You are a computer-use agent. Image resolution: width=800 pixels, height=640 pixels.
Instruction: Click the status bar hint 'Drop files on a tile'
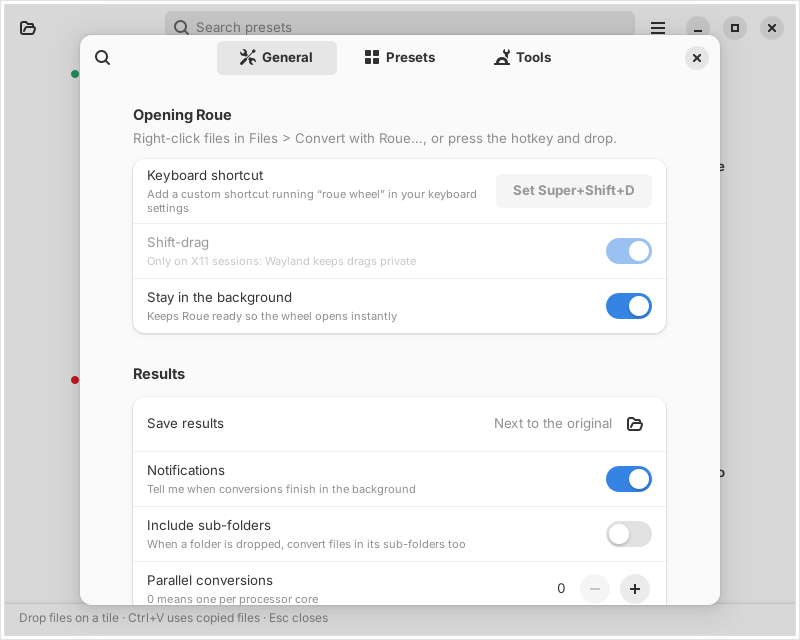tap(69, 618)
